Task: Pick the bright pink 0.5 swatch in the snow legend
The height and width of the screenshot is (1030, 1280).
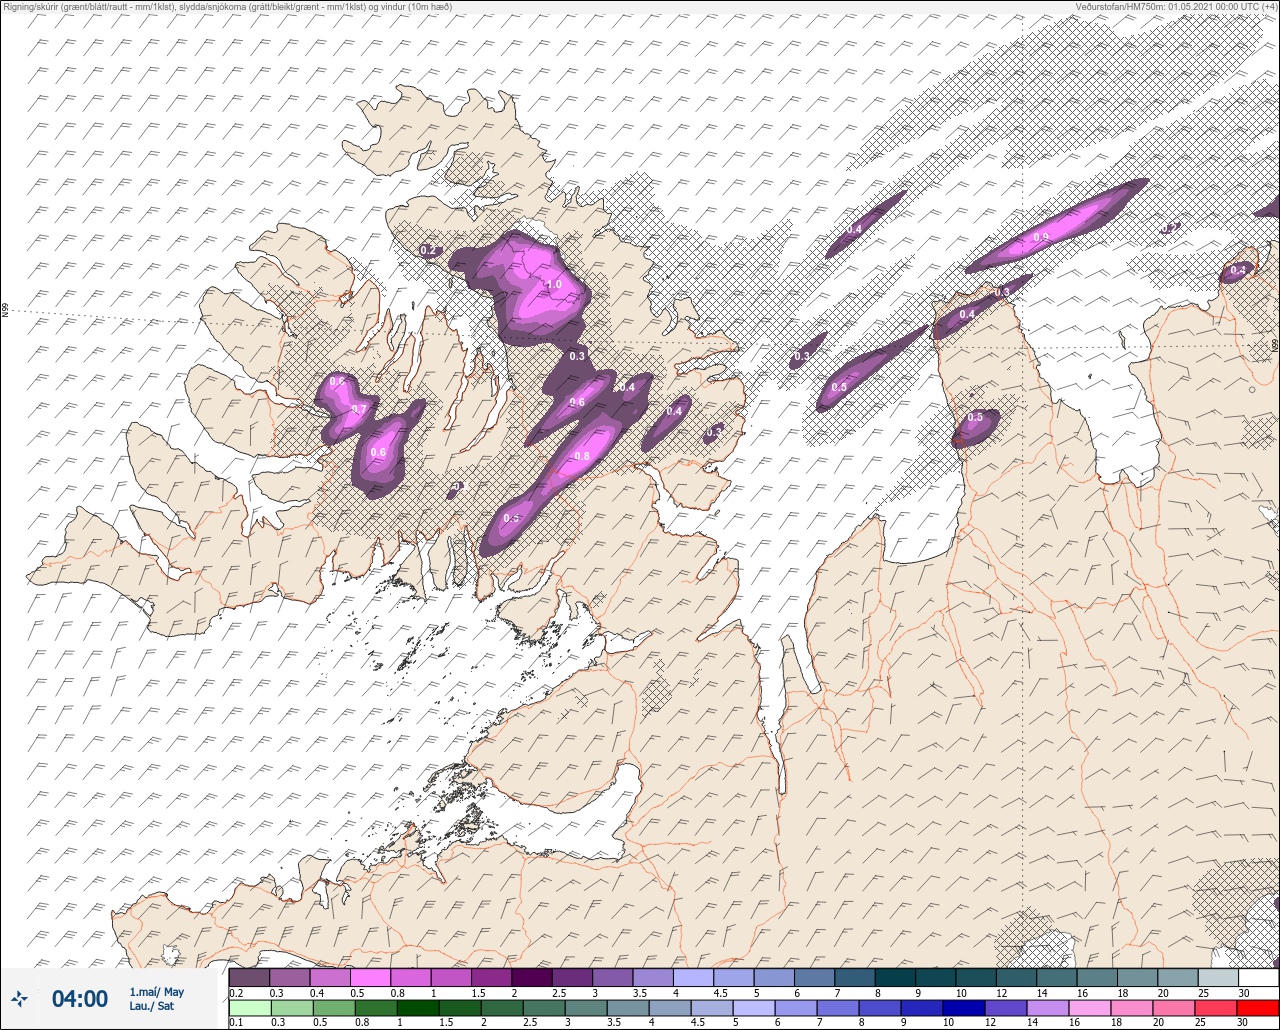Action: [x=370, y=977]
